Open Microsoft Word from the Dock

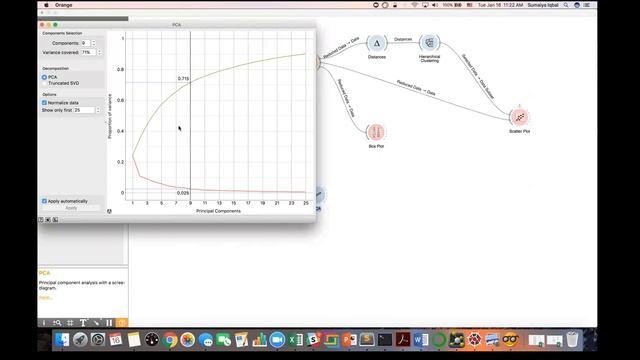tap(420, 340)
